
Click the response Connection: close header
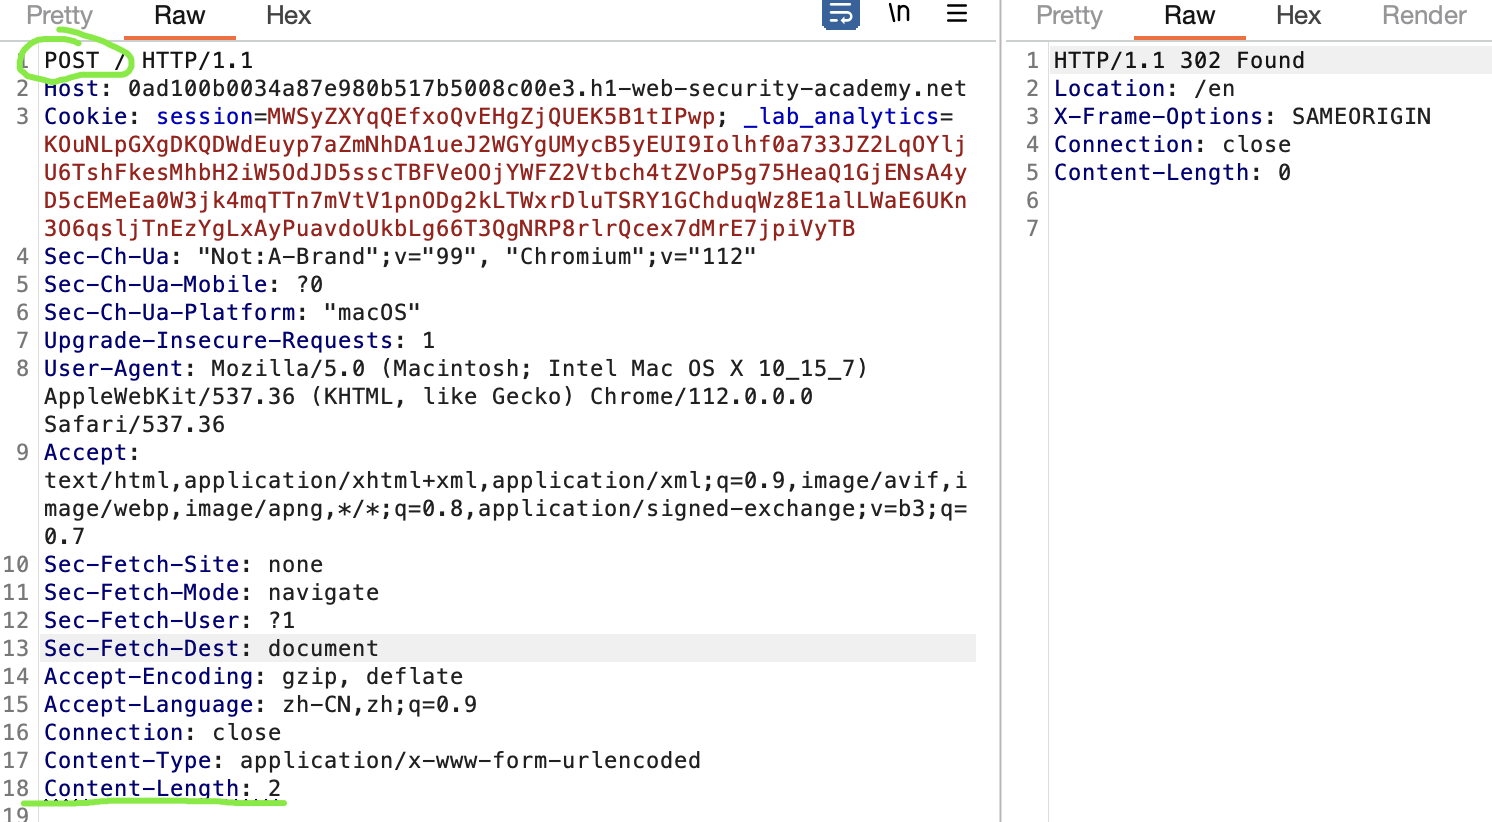(x=1172, y=144)
